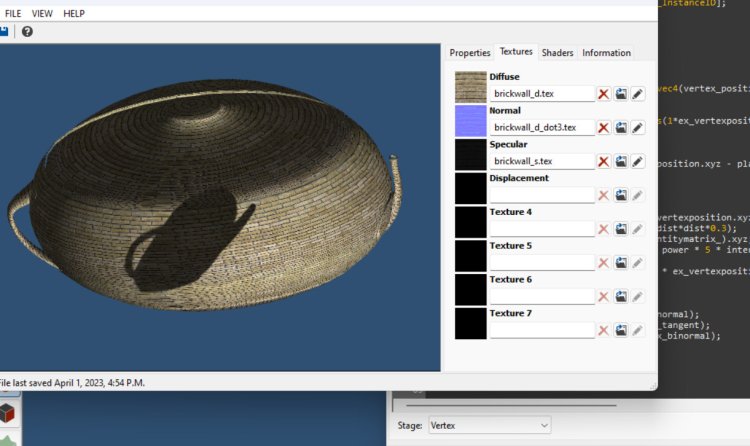This screenshot has width=750, height=446.
Task: Click the save icon in the toolbar
Action: [x=4, y=32]
